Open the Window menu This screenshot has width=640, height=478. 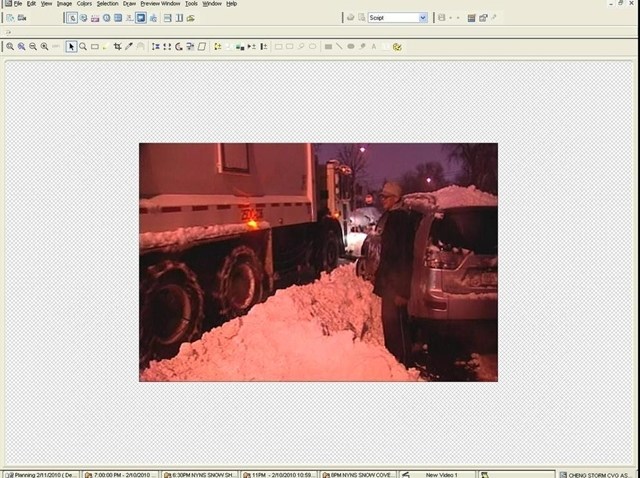tap(212, 4)
